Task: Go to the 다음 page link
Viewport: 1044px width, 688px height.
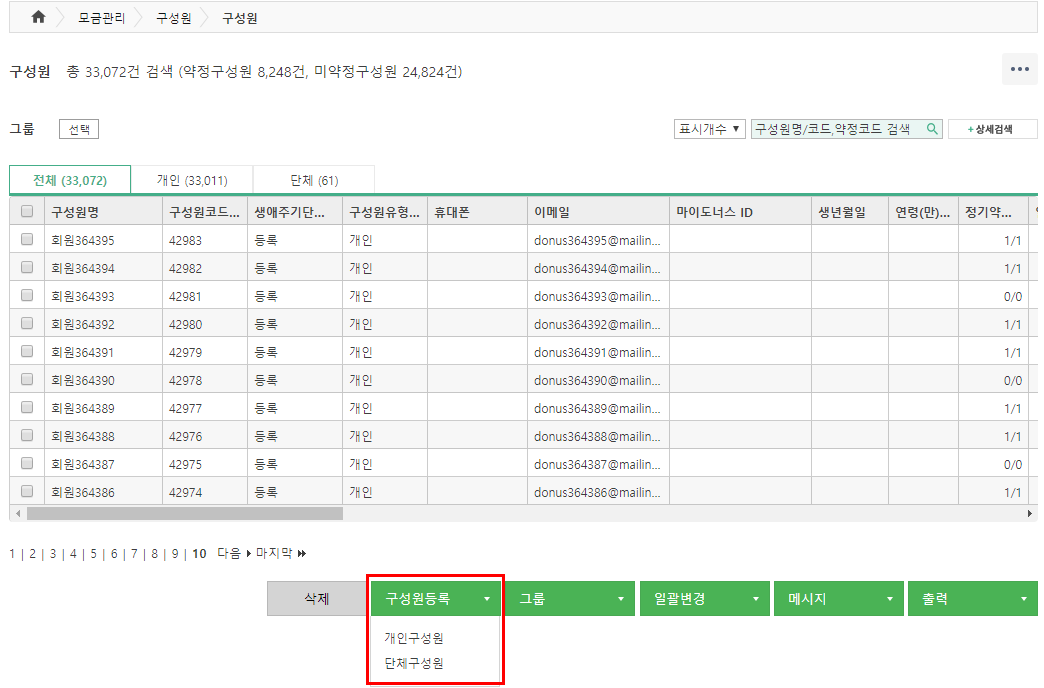Action: 234,553
